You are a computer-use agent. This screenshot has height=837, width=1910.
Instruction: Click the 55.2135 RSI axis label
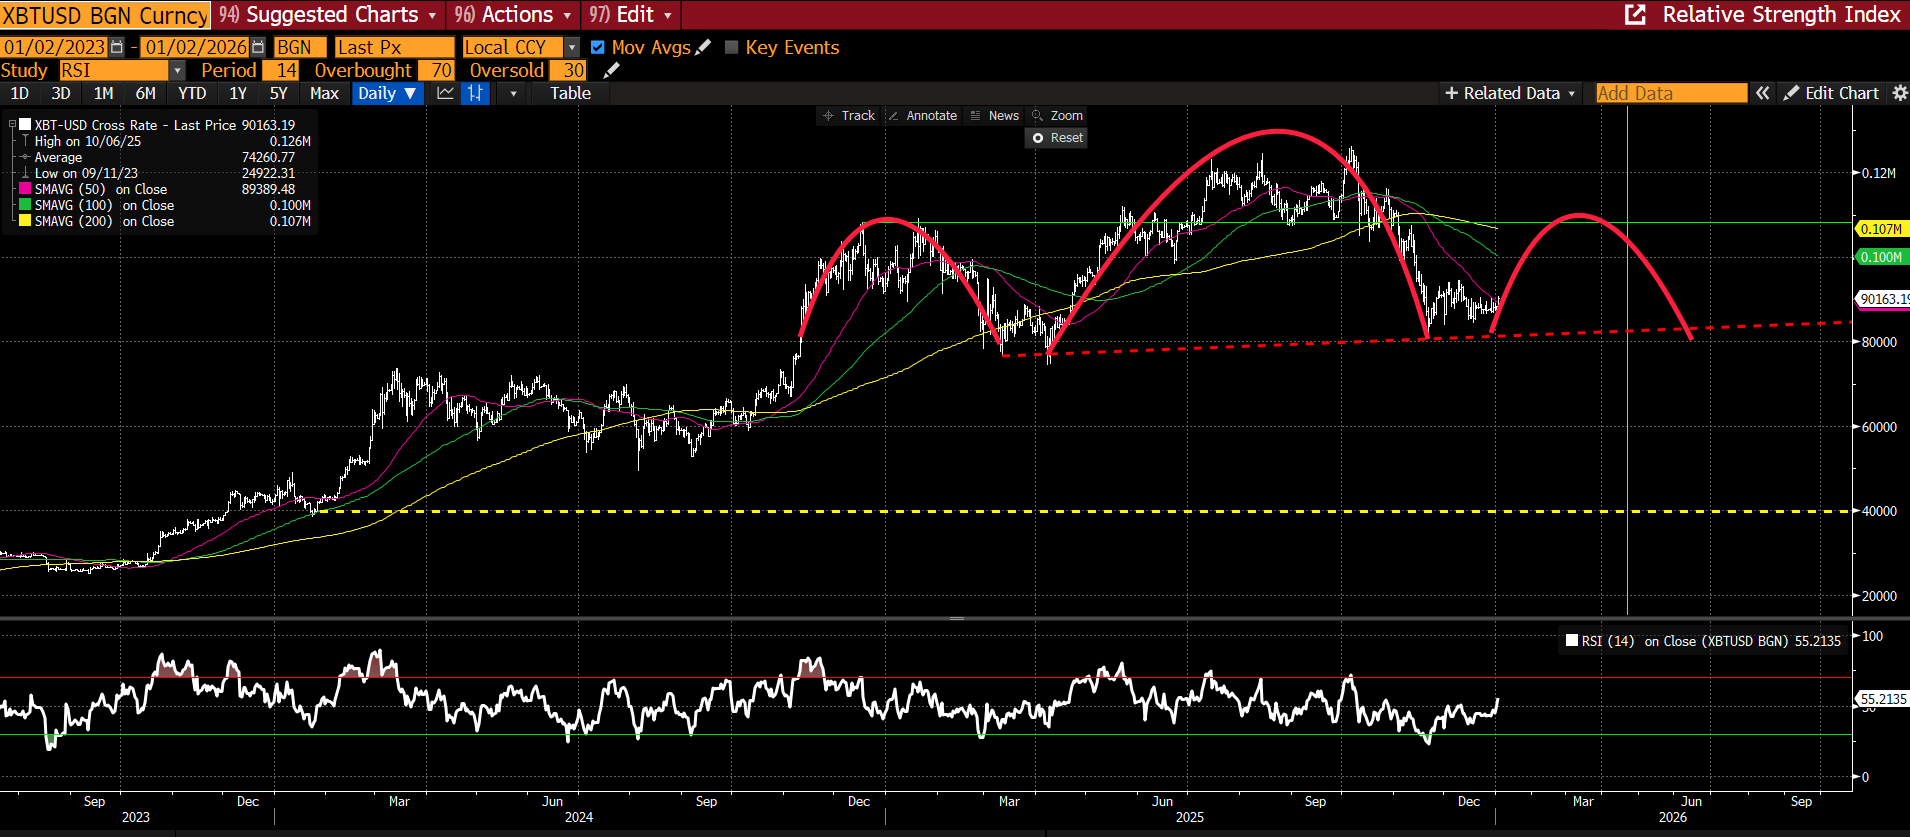pos(1883,699)
